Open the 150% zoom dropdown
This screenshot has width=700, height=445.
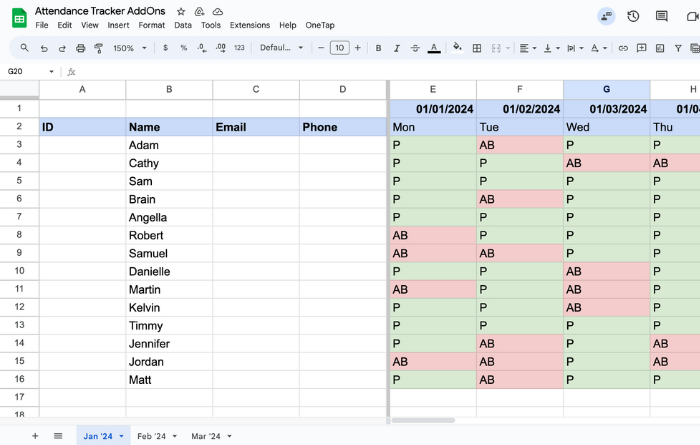click(x=130, y=48)
